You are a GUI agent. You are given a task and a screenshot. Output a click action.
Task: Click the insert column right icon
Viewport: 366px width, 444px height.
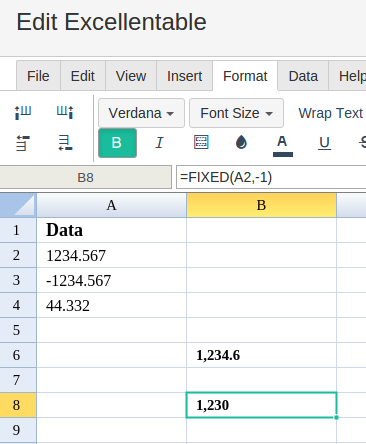(x=65, y=112)
